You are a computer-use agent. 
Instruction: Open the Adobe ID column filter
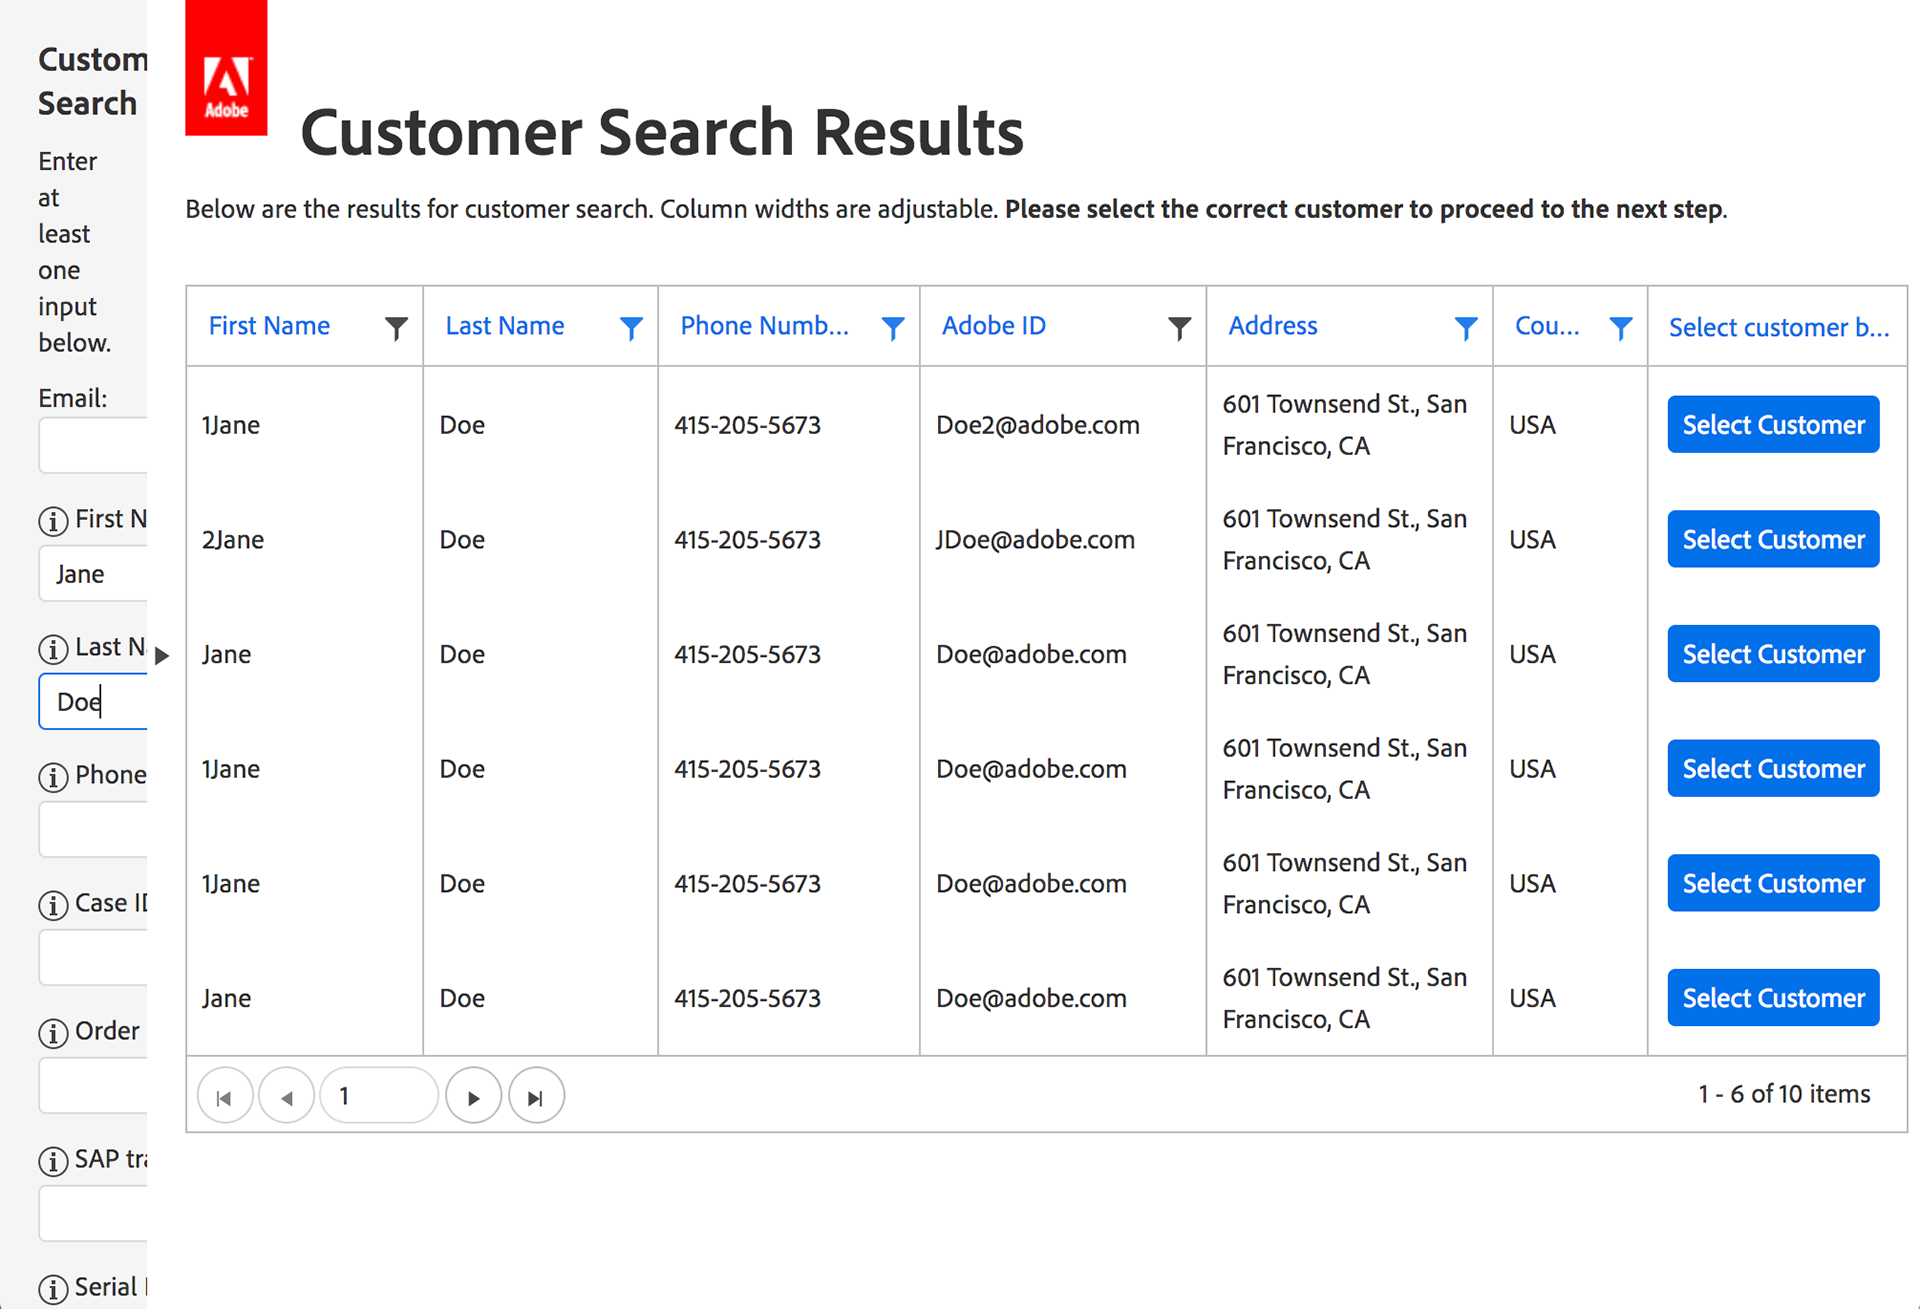(1179, 328)
